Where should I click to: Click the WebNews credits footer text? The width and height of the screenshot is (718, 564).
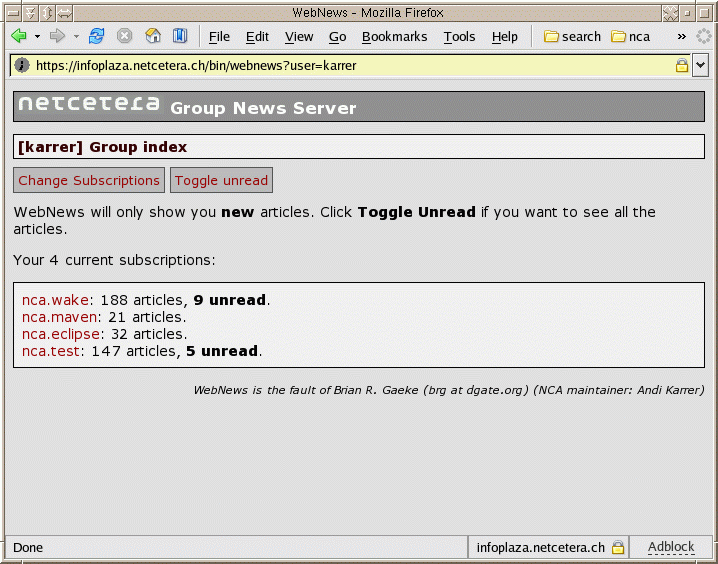(x=449, y=390)
